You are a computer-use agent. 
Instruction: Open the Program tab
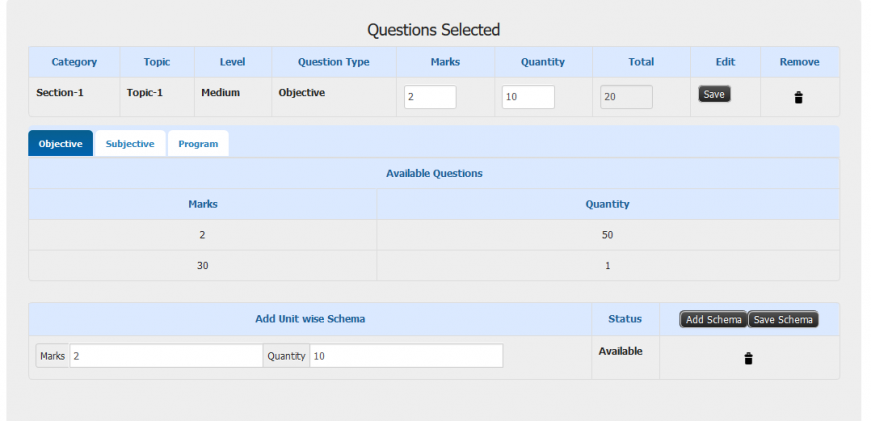198,144
